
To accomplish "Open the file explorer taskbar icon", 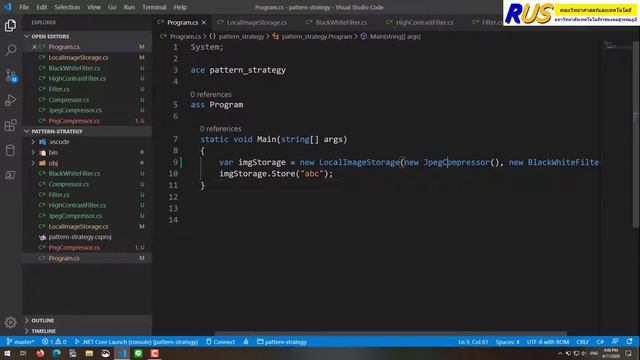I will click(89, 353).
